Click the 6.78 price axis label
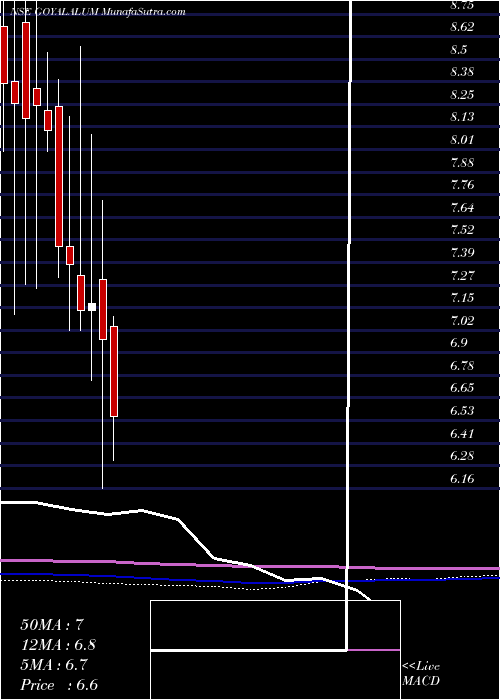The height and width of the screenshot is (700, 500). [462, 366]
